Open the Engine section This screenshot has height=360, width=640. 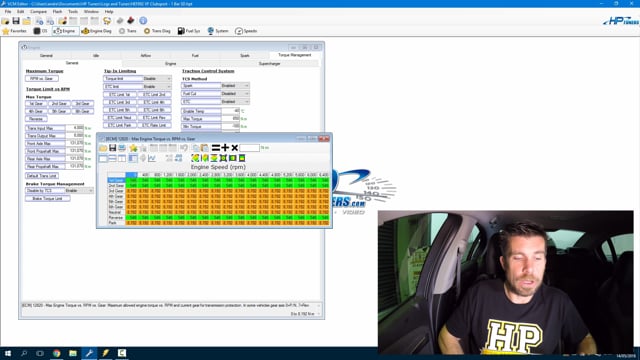[65, 31]
